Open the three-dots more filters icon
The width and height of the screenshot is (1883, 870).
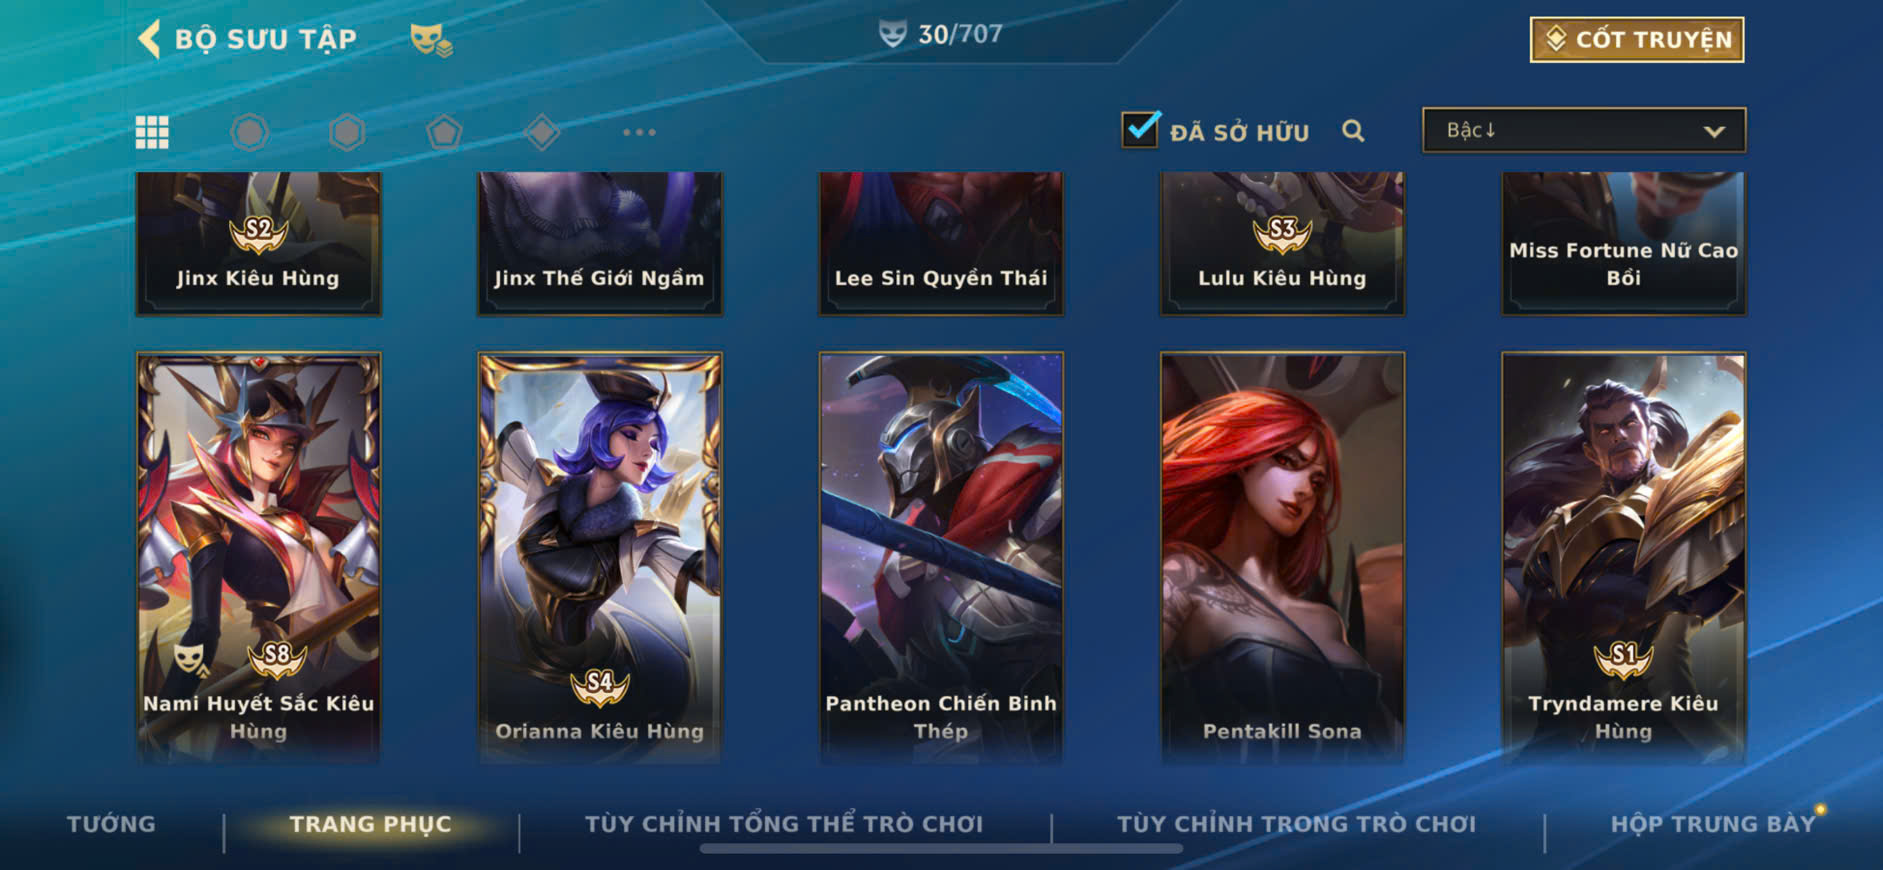[639, 132]
